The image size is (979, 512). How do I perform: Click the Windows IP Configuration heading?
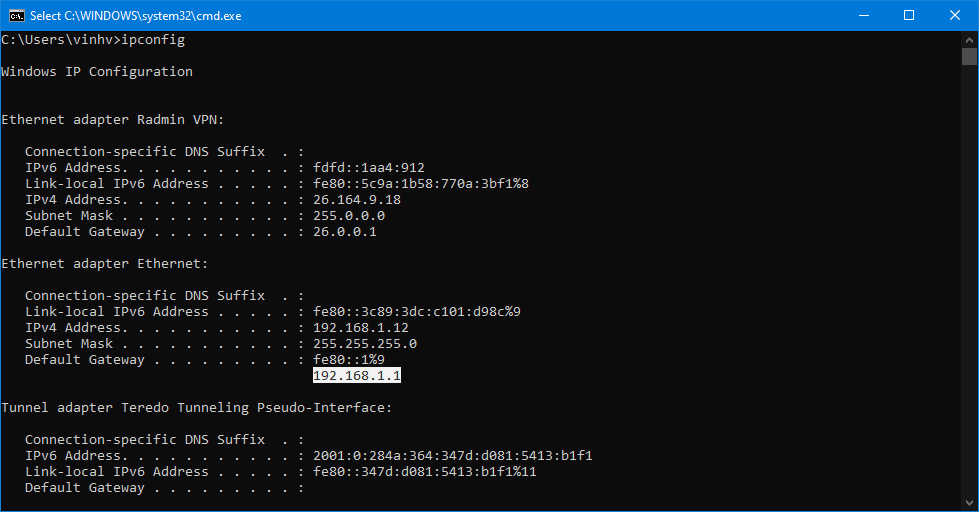[97, 72]
